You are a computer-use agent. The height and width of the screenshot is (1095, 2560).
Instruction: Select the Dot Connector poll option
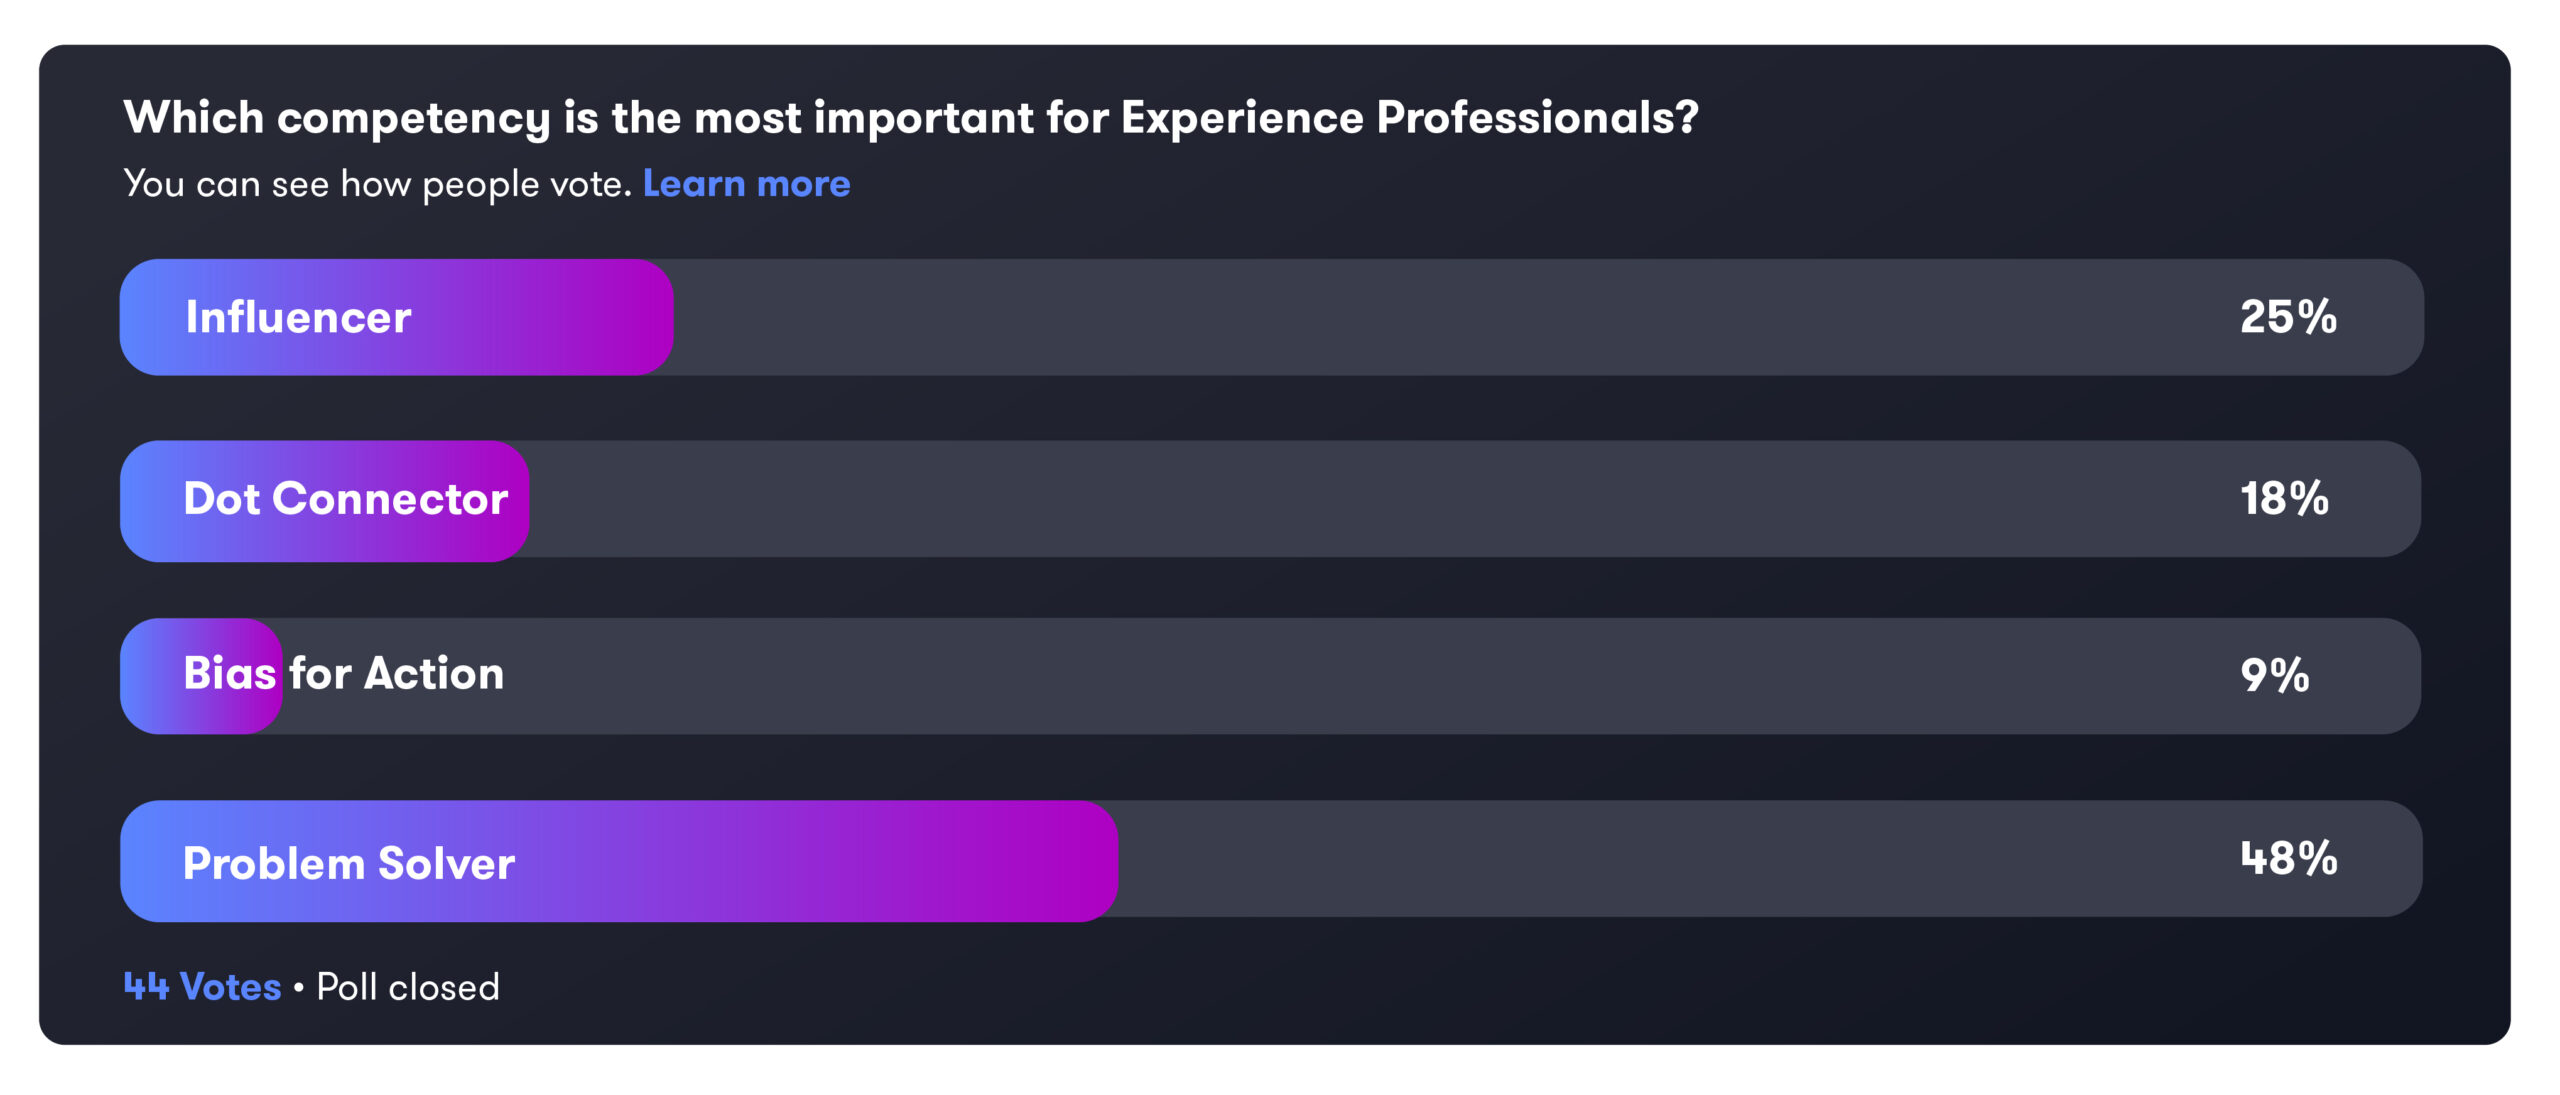point(1270,499)
